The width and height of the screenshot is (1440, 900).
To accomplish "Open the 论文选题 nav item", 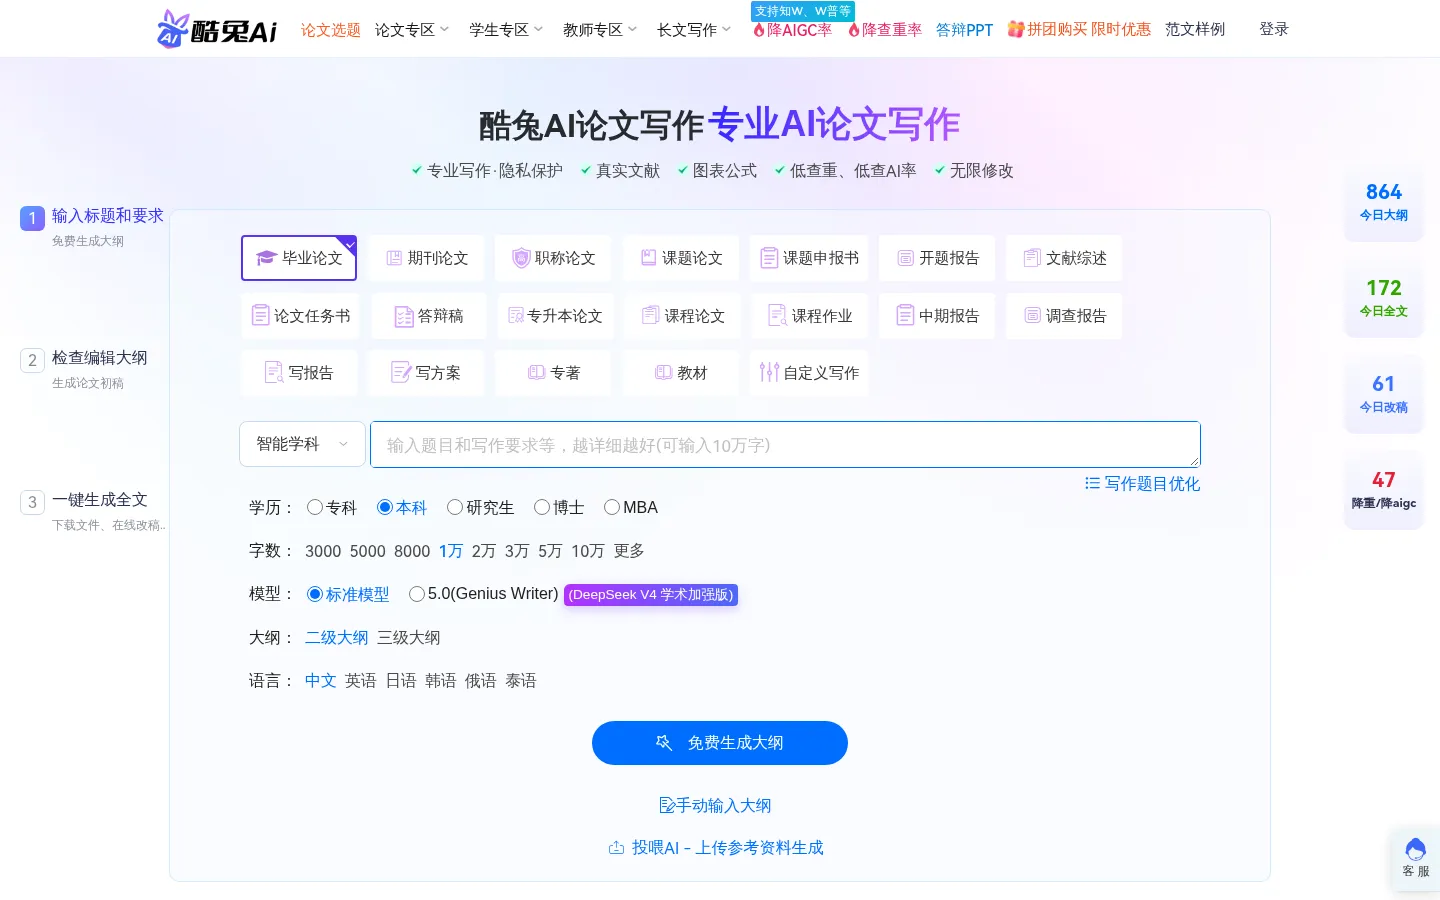I will (x=331, y=30).
